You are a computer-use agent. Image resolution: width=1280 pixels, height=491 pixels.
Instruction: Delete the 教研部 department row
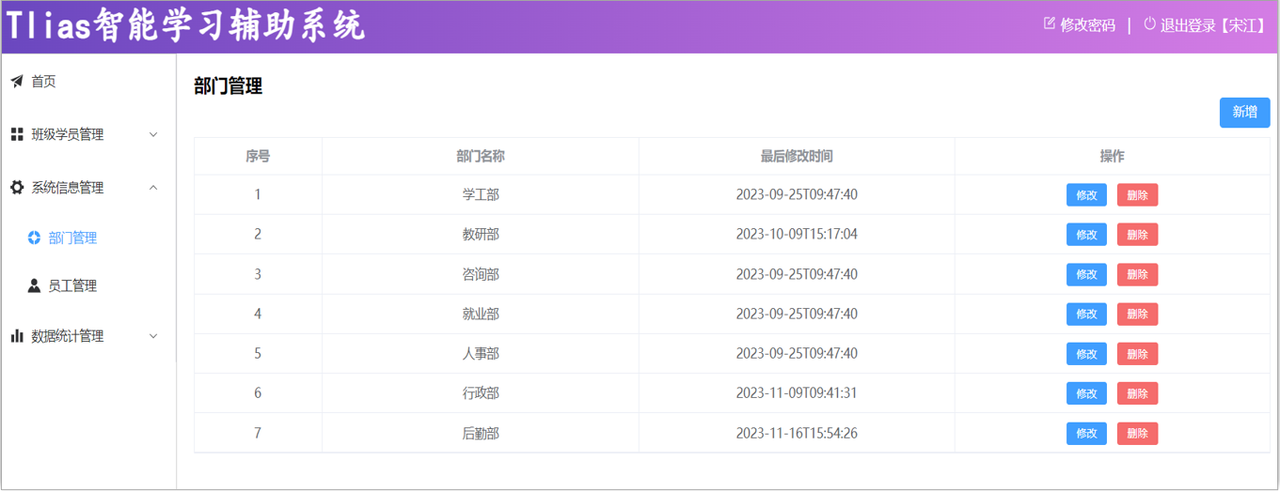coord(1137,235)
